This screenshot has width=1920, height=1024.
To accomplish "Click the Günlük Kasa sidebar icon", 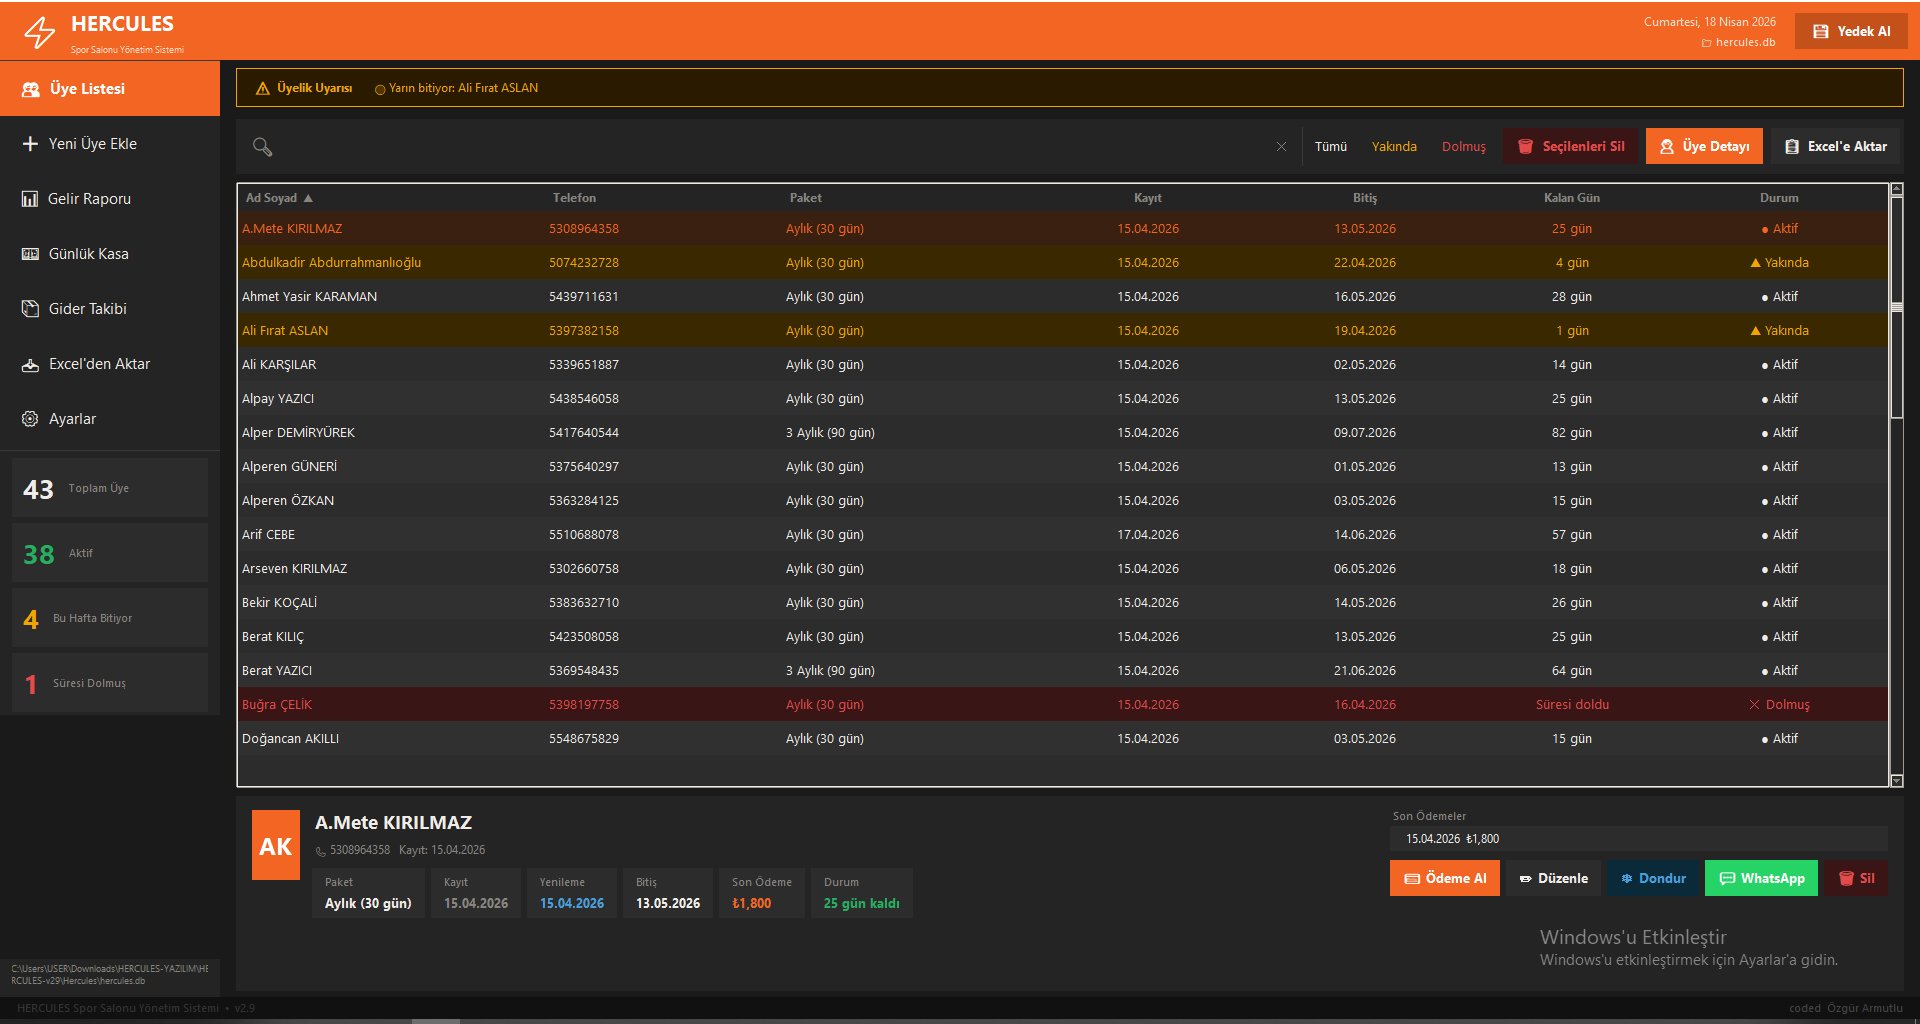I will pos(30,254).
